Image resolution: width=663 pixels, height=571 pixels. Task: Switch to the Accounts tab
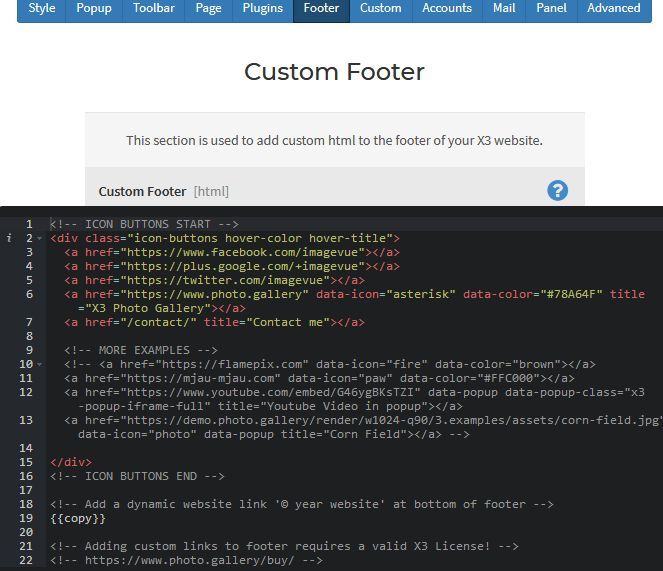(x=447, y=8)
